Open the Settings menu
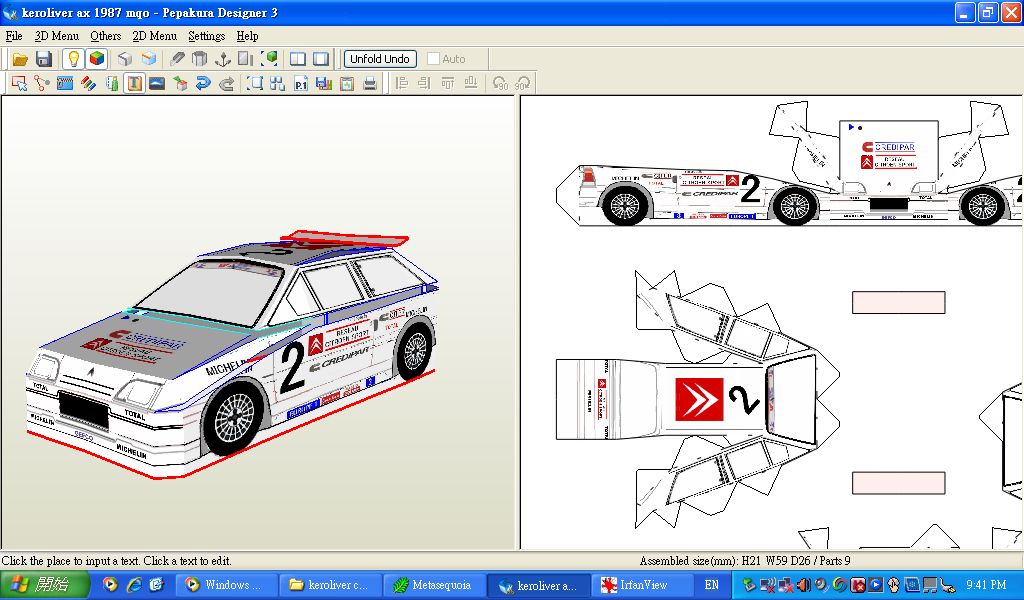The height and width of the screenshot is (600, 1024). point(206,36)
